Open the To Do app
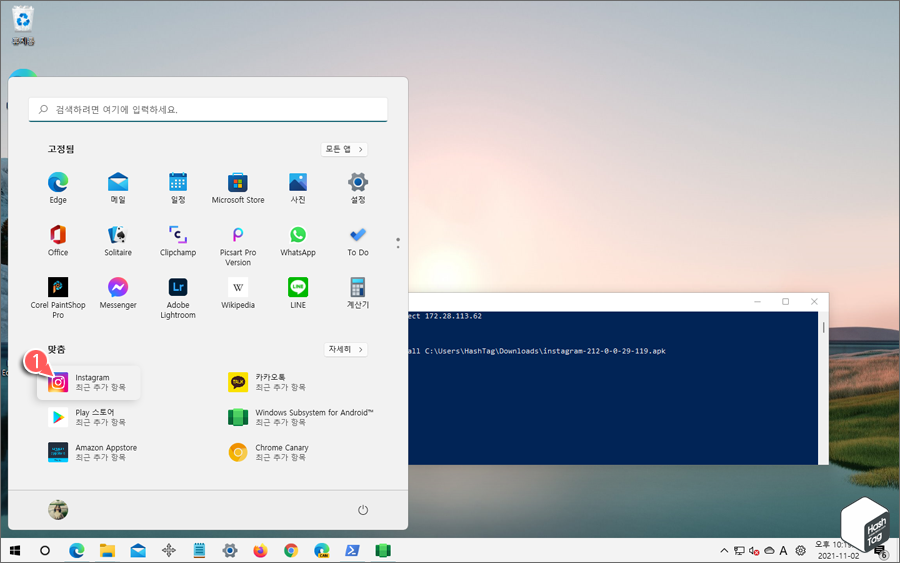Image resolution: width=900 pixels, height=563 pixels. [x=358, y=240]
